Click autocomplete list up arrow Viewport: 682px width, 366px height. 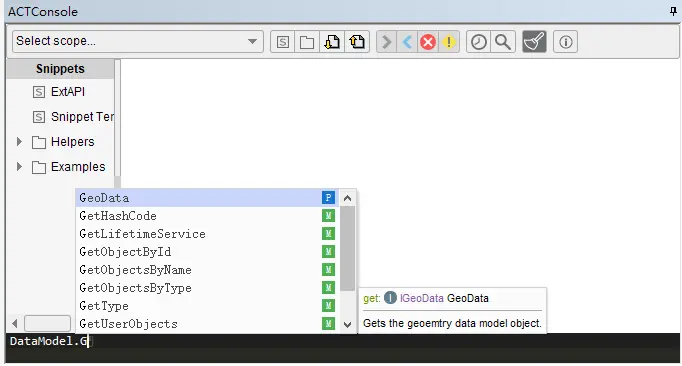pos(347,198)
